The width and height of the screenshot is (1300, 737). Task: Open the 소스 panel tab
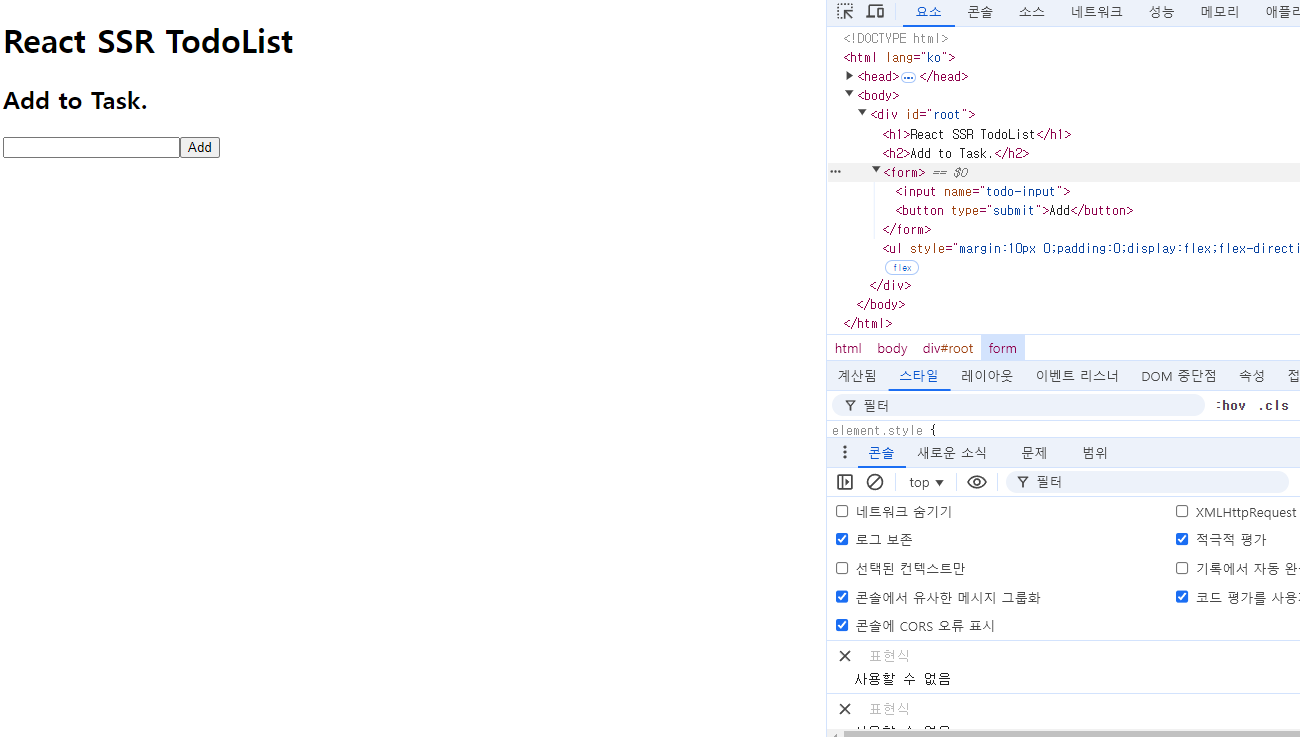[x=1032, y=12]
